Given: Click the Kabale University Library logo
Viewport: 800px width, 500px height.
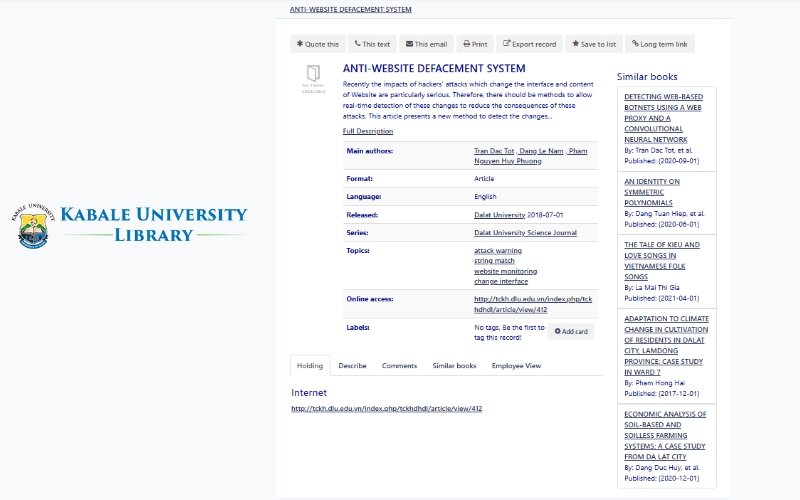Looking at the screenshot, I should tap(132, 225).
